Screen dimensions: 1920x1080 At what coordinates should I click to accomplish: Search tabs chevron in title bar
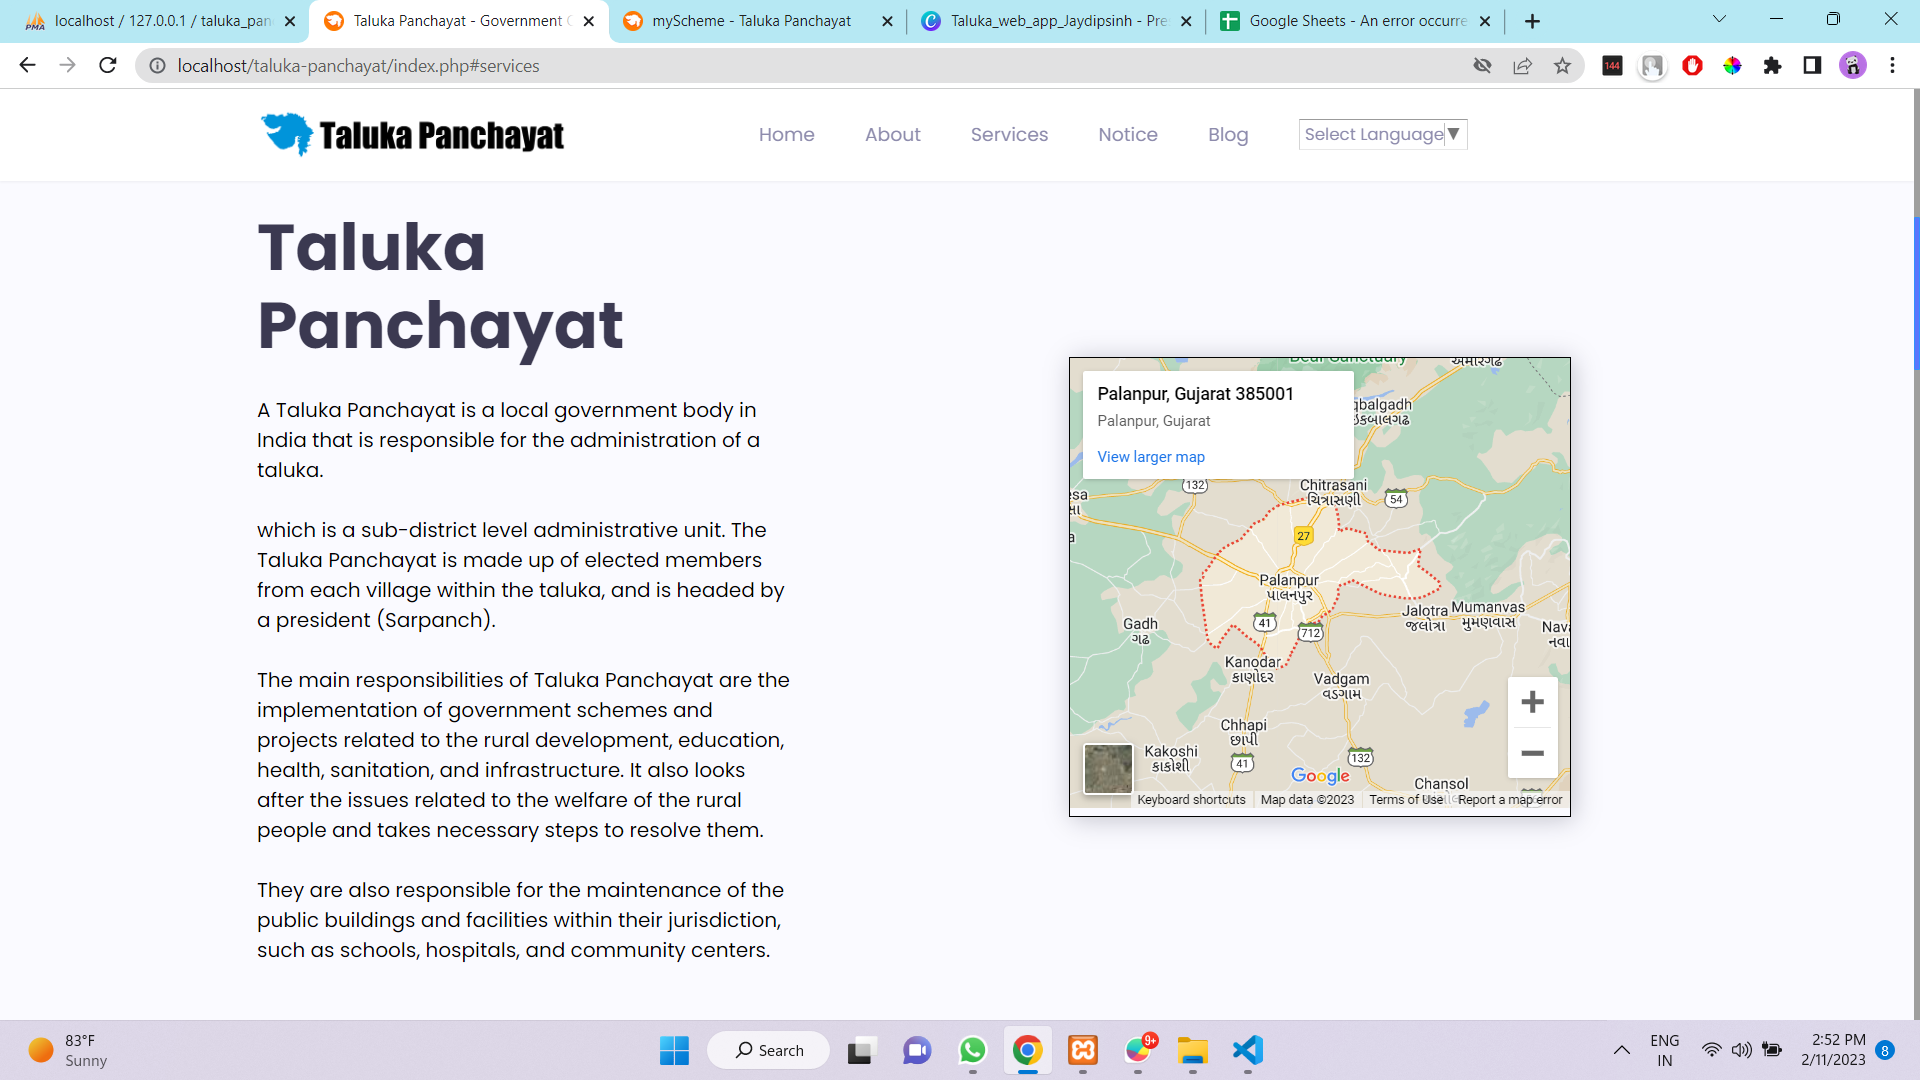(1719, 19)
